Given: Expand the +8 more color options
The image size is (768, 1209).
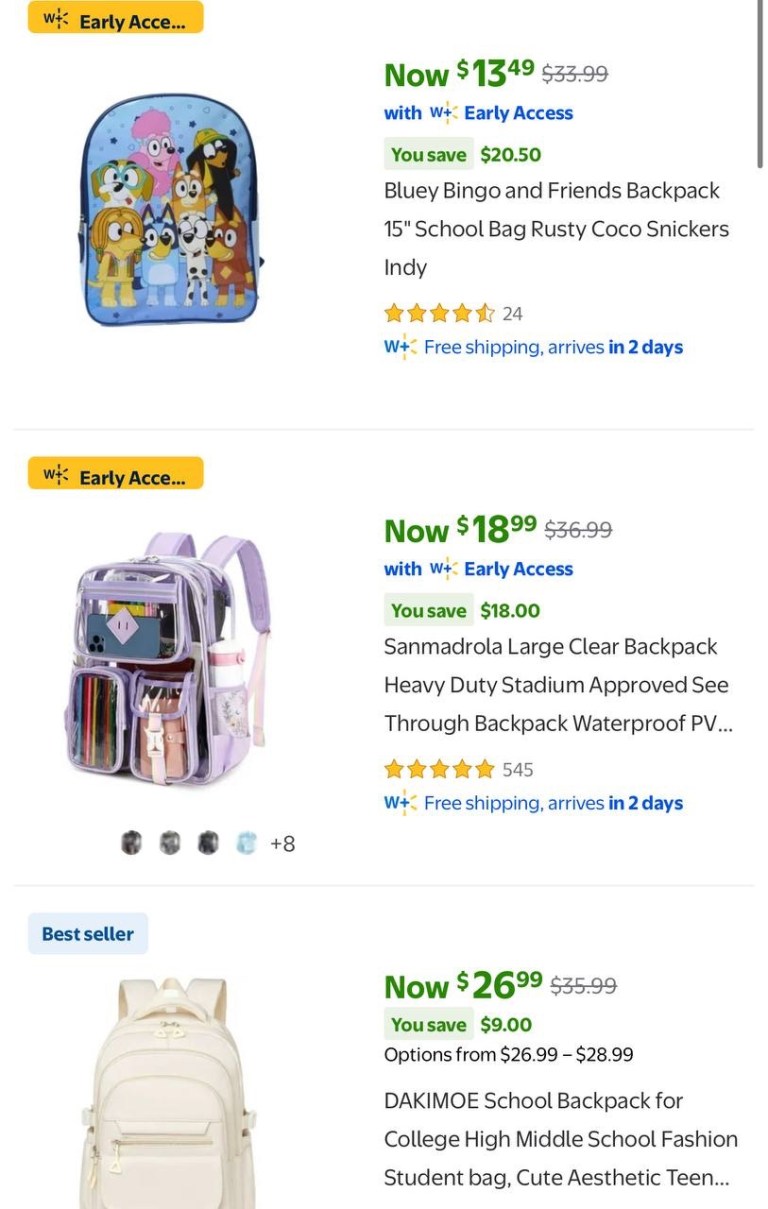Looking at the screenshot, I should pos(283,844).
